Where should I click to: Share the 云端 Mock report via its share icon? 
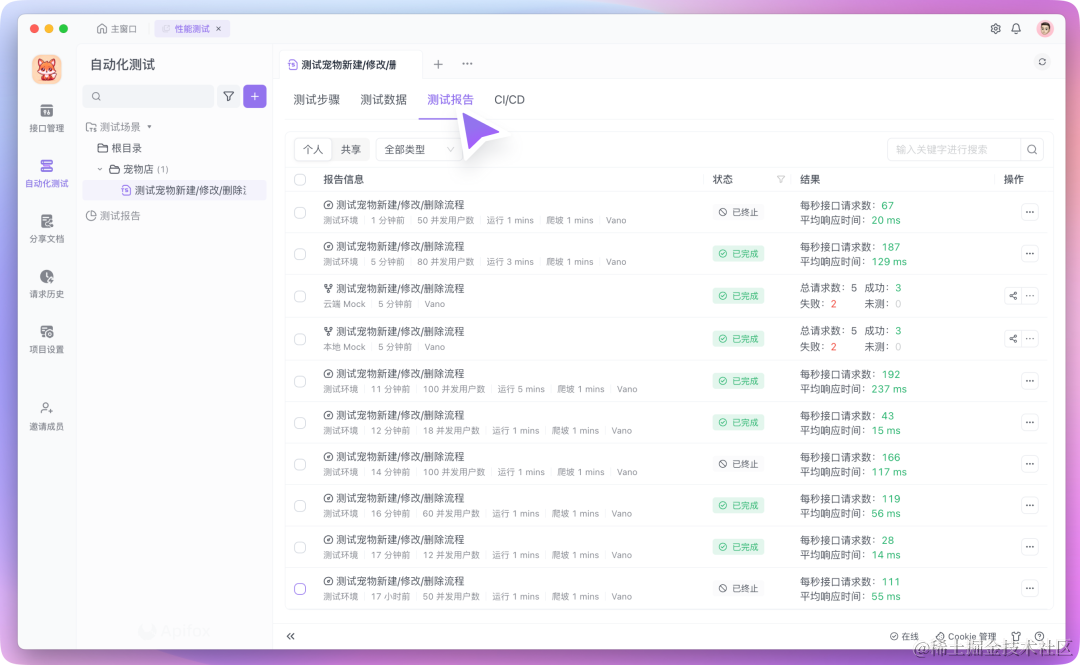point(1012,296)
